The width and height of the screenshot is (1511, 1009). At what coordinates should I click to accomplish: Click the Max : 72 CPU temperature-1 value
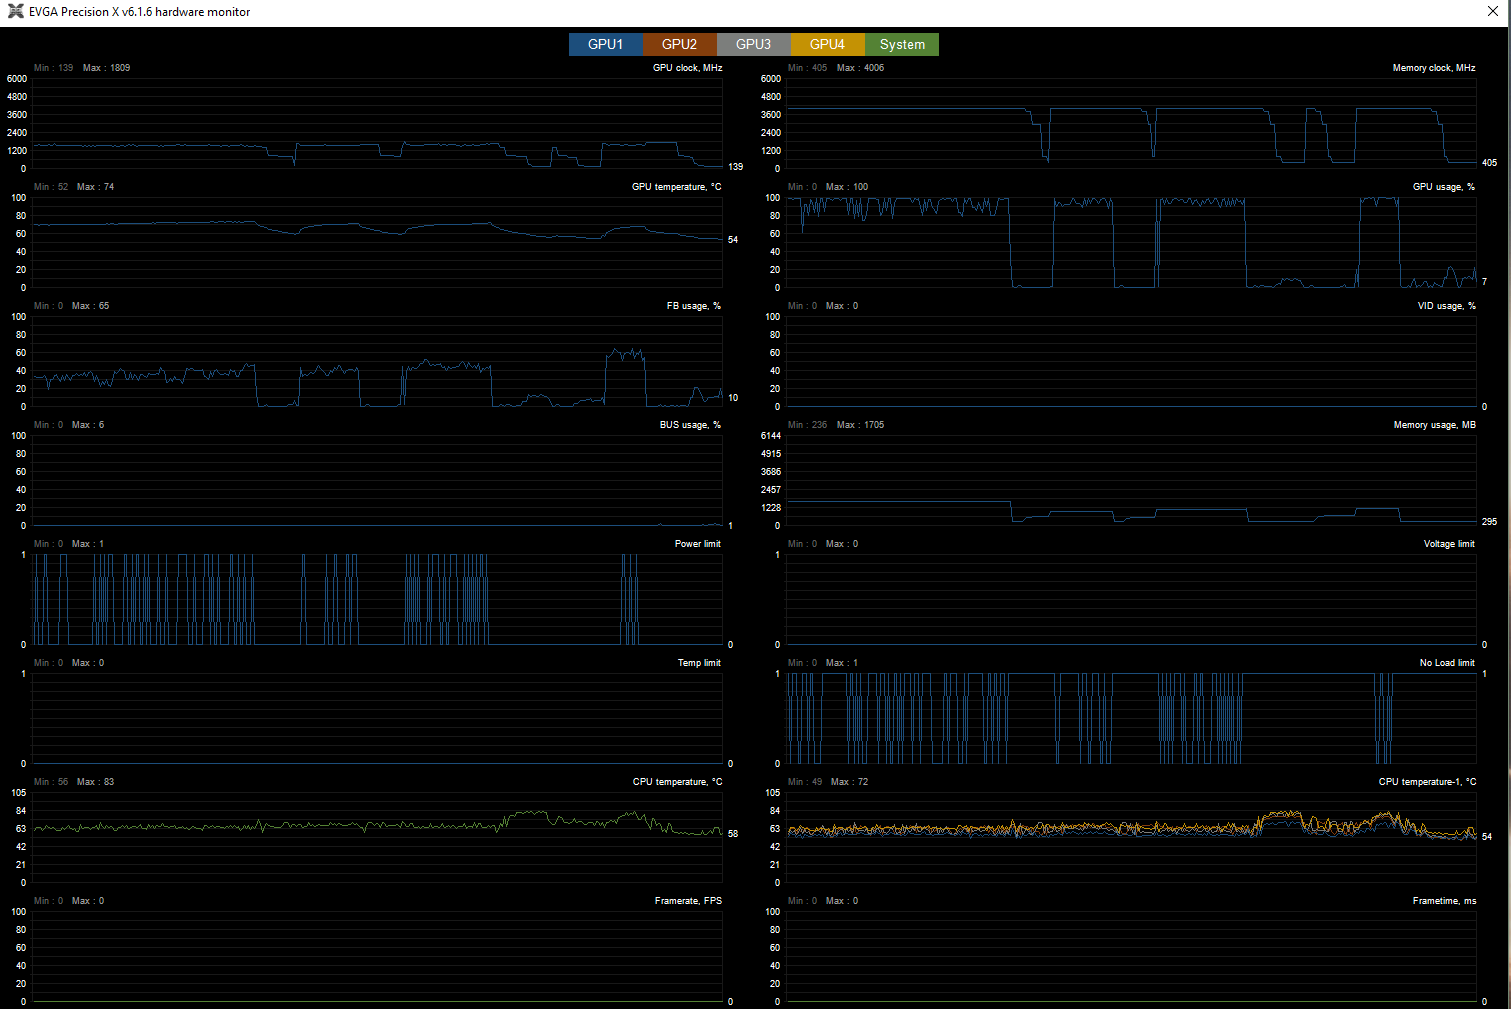(x=849, y=782)
